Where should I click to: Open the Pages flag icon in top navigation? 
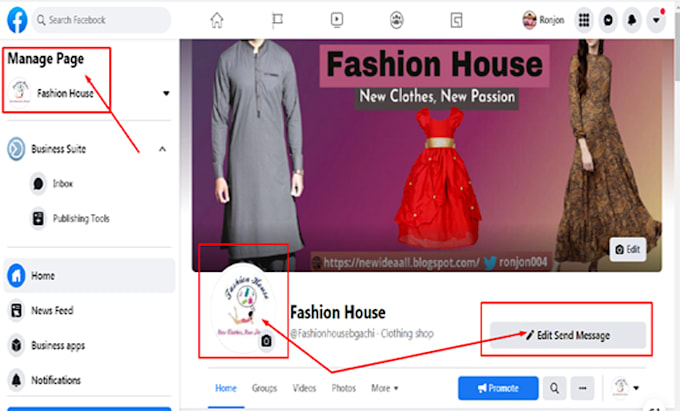point(277,20)
